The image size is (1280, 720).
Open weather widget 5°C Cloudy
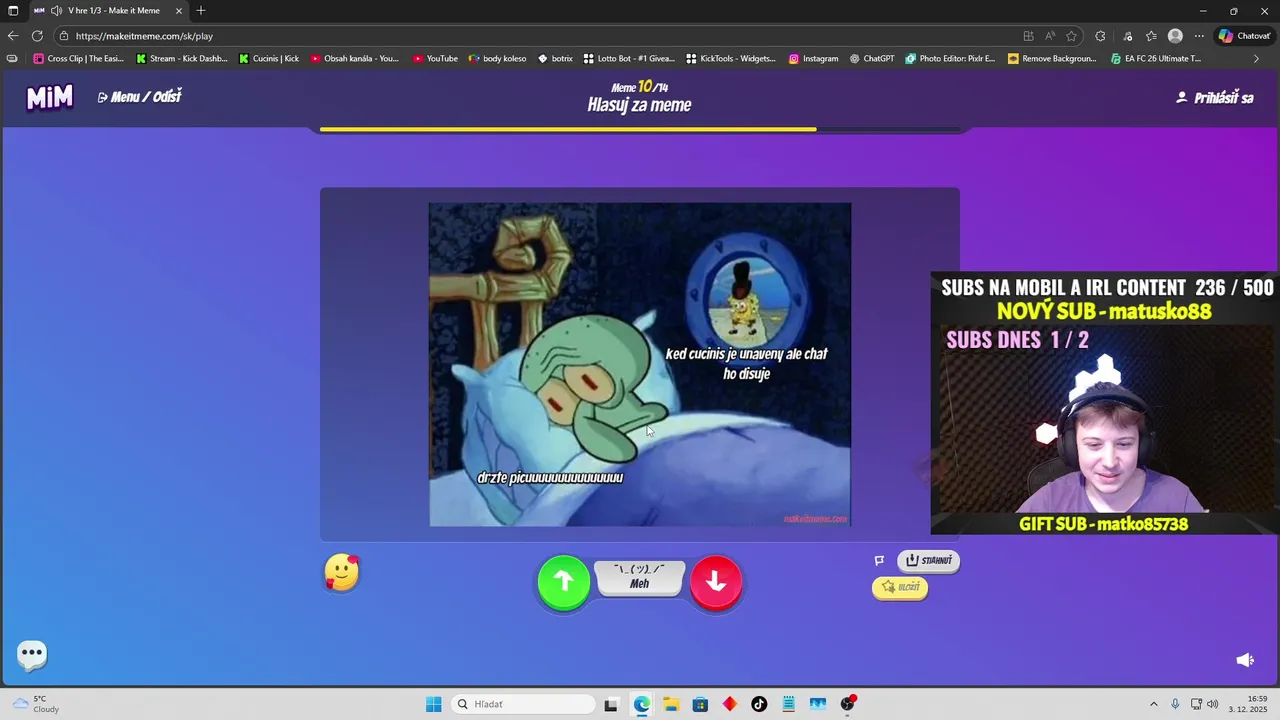click(x=36, y=704)
